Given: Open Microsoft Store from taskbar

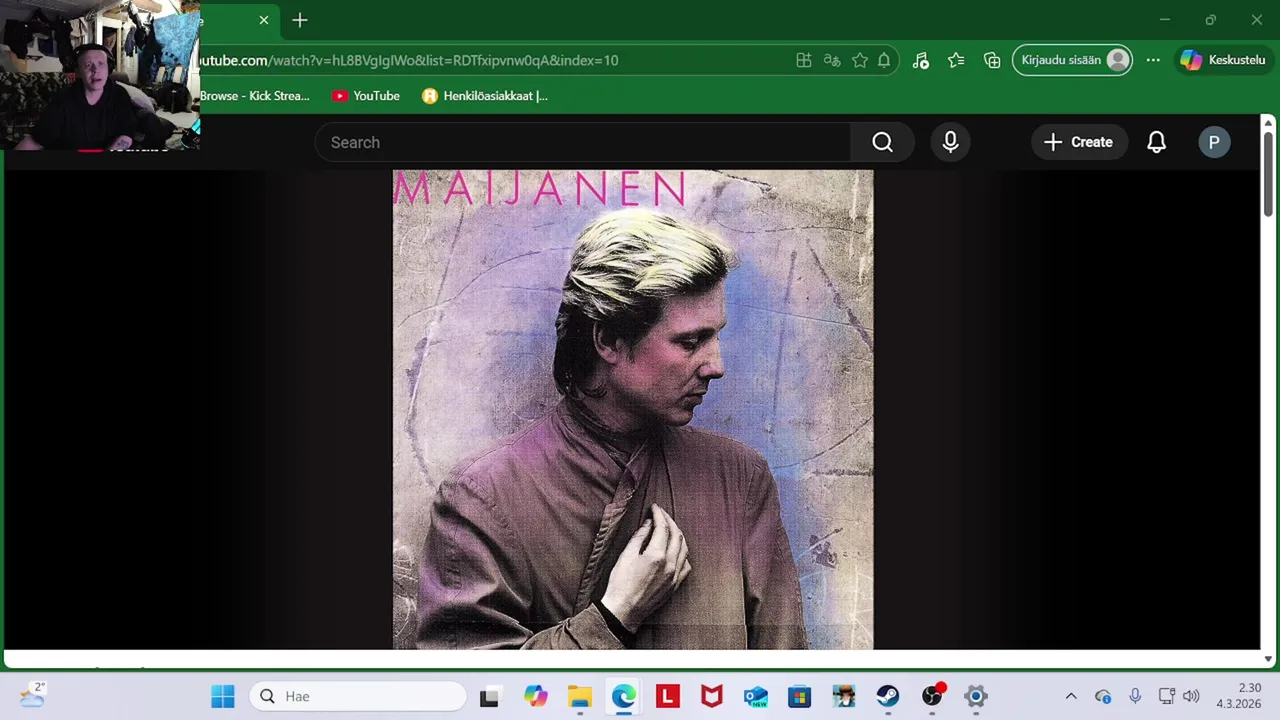Looking at the screenshot, I should [x=800, y=696].
